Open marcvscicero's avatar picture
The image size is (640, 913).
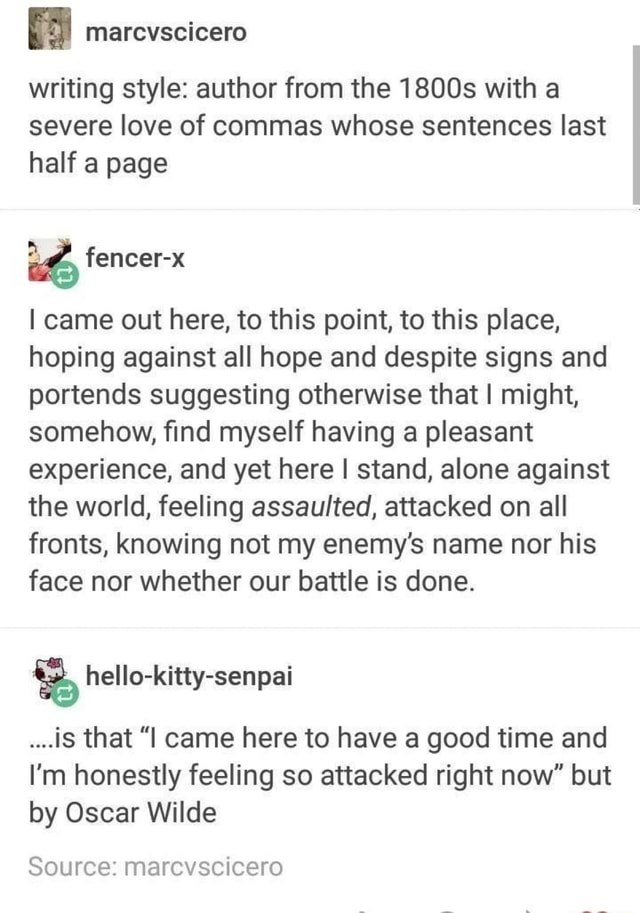tap(49, 29)
